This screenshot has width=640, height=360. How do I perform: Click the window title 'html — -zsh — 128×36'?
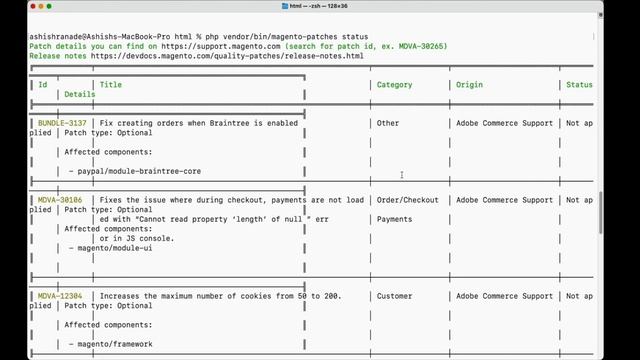[318, 6]
